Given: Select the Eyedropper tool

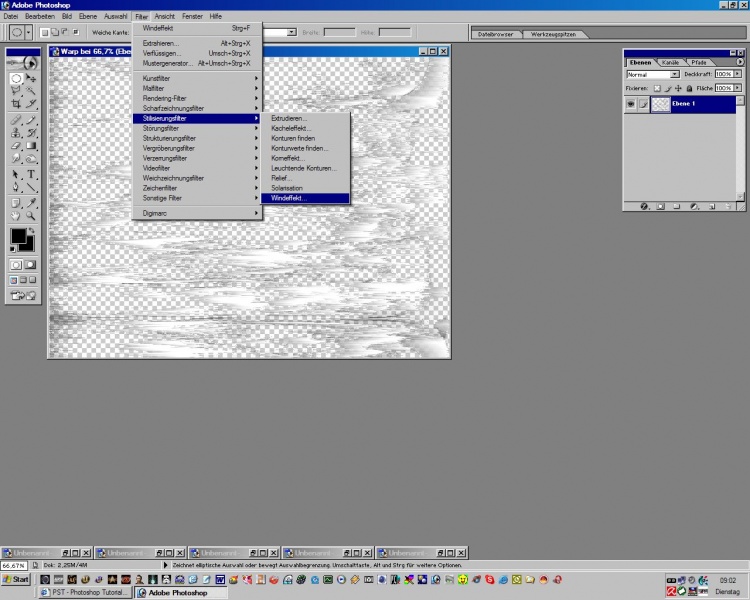Looking at the screenshot, I should tap(31, 203).
